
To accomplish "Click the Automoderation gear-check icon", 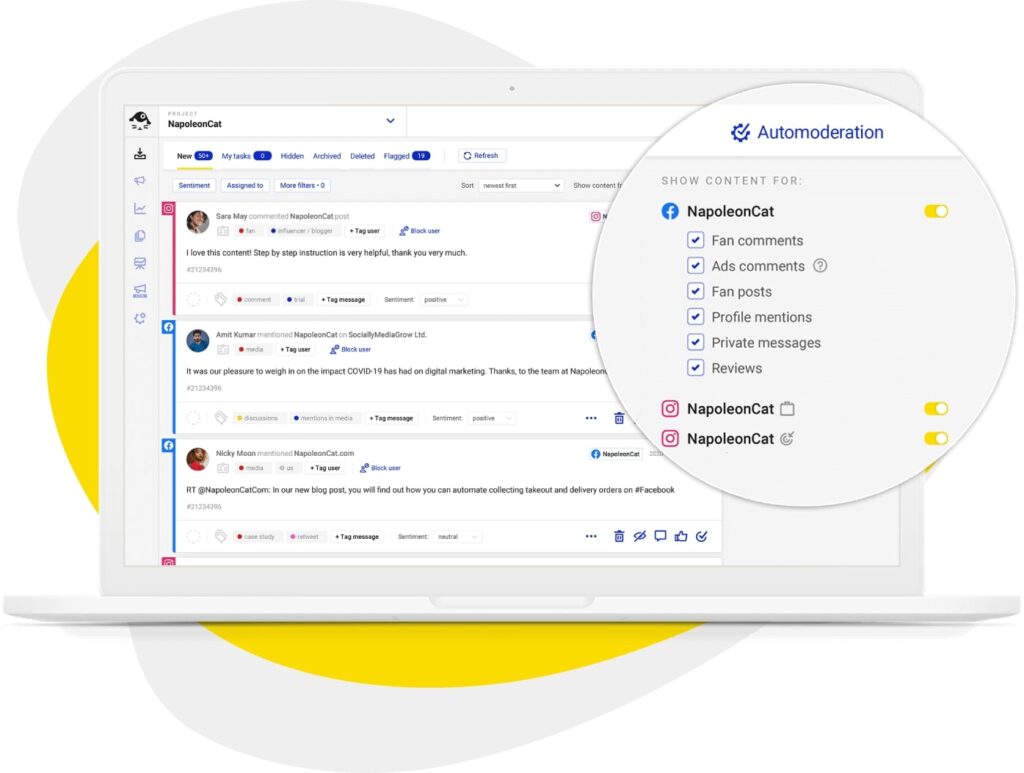I will pos(741,132).
